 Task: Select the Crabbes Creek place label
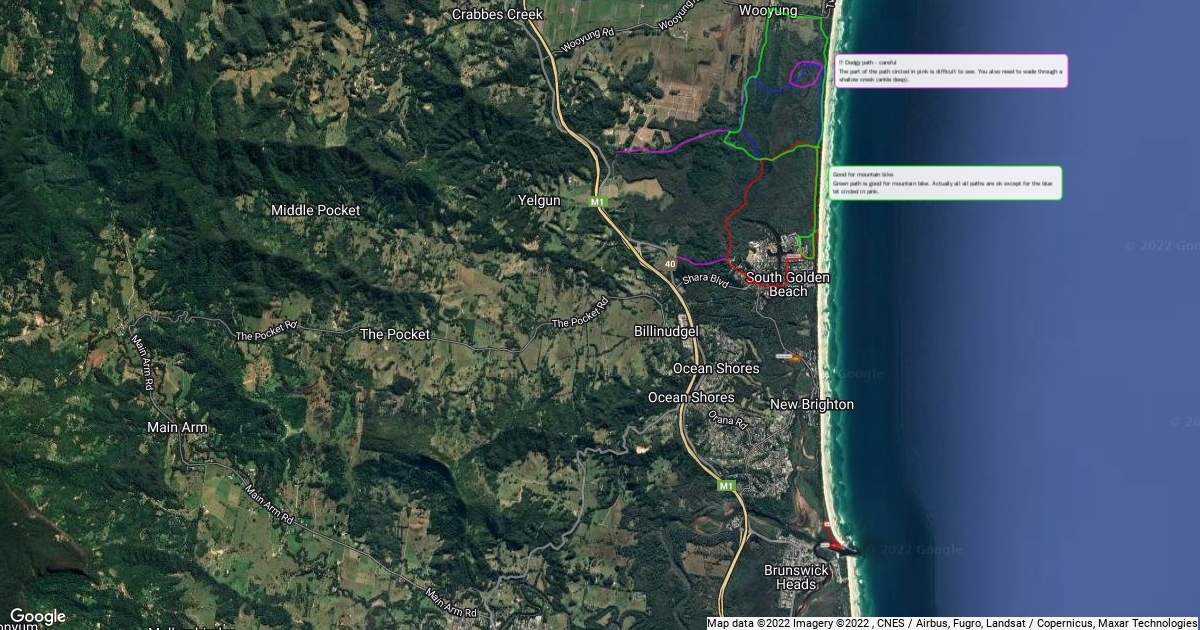(497, 14)
